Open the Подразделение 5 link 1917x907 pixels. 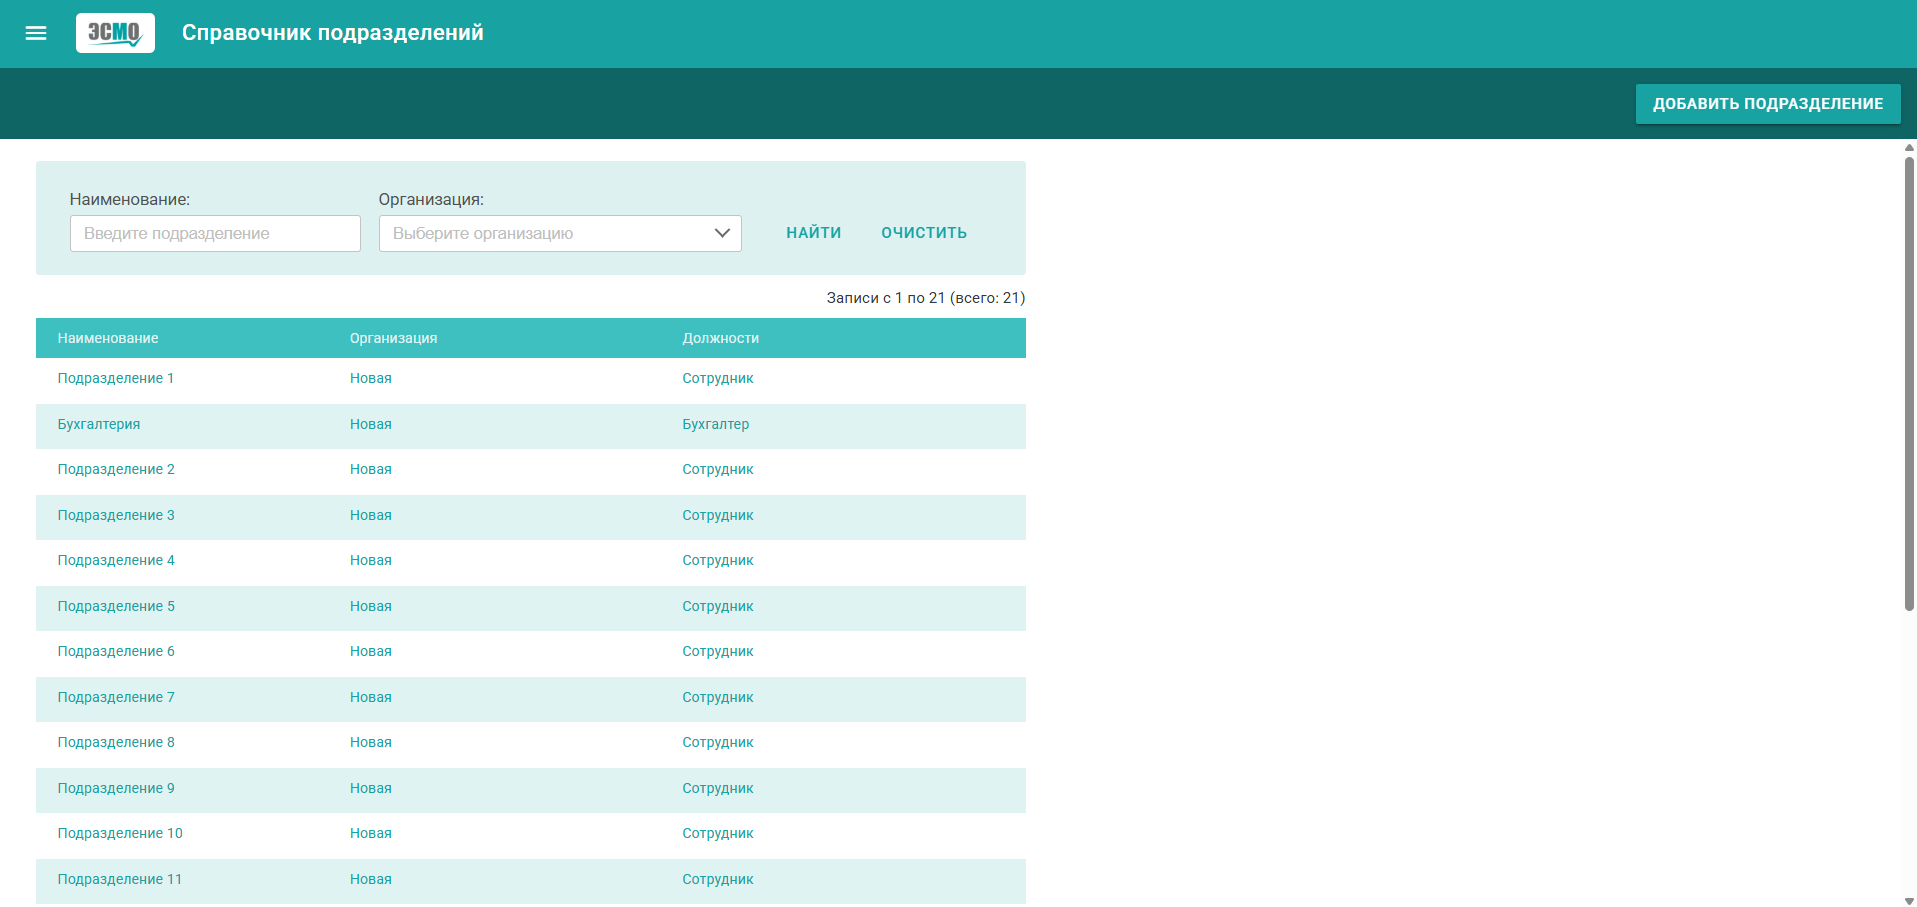[x=116, y=606]
